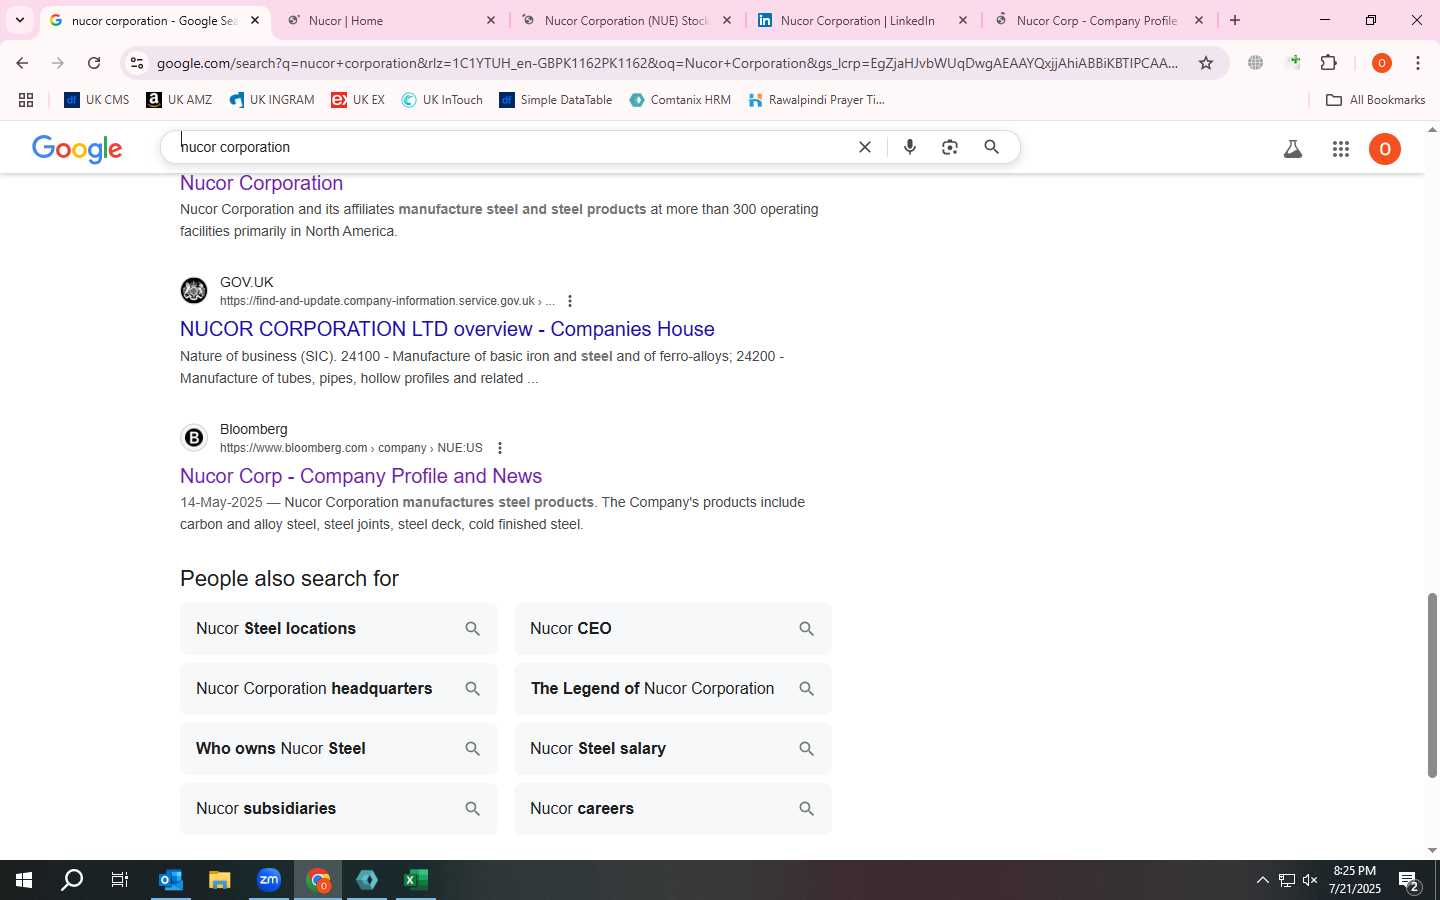This screenshot has height=900, width=1440.
Task: Show hidden system tray icons
Action: click(1262, 880)
